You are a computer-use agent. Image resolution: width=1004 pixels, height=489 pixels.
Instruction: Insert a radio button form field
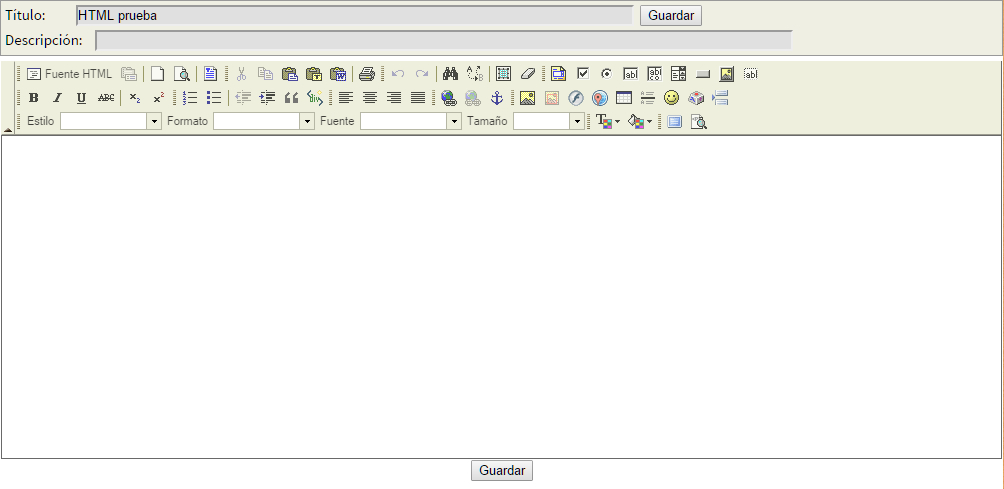pos(606,74)
